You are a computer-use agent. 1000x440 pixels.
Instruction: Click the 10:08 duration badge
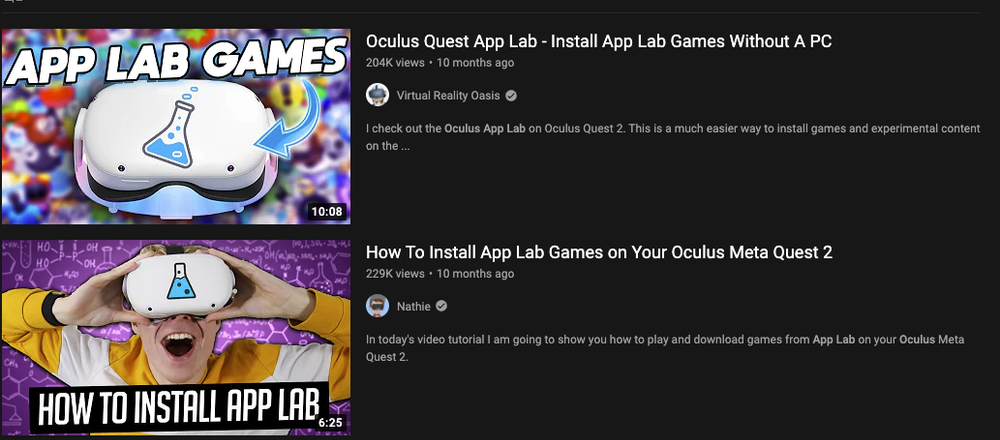327,211
